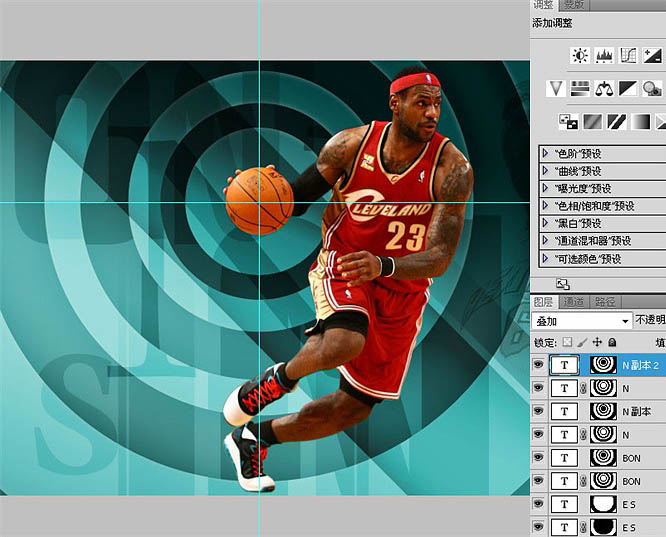Add a Vibrance adjustment layer
The image size is (666, 537).
(556, 88)
